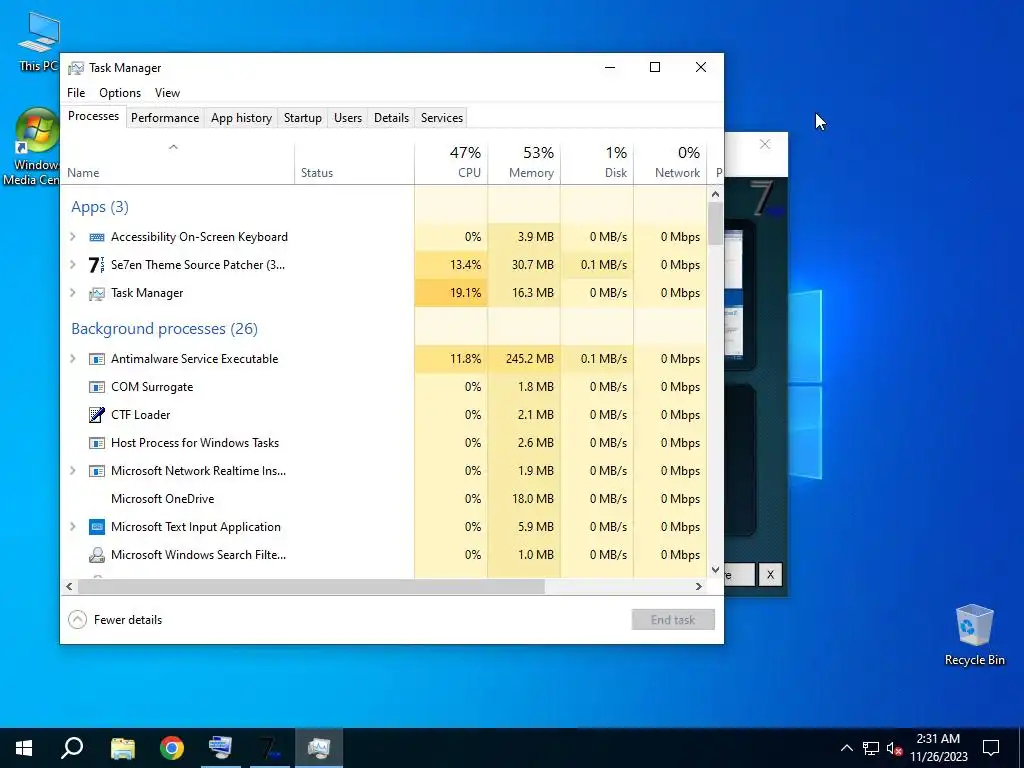Open the notification Action Center
1024x768 pixels.
point(991,748)
